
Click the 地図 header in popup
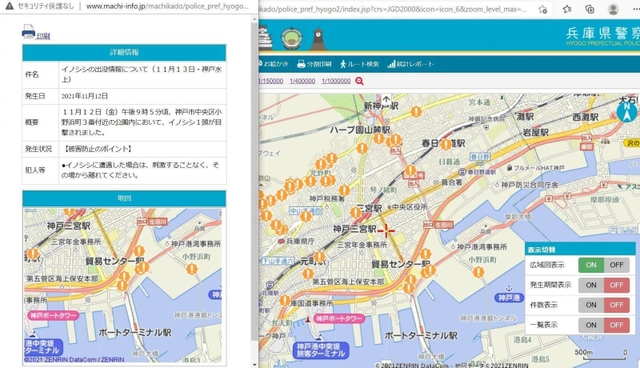tap(124, 198)
